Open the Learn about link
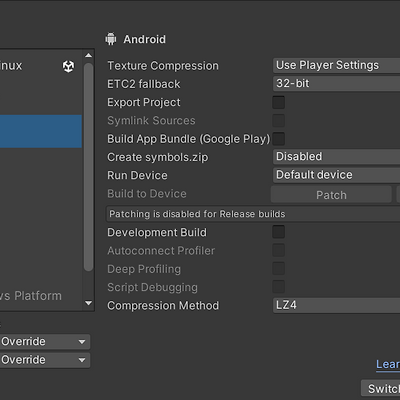Screen dimensions: 400x400 [388, 364]
